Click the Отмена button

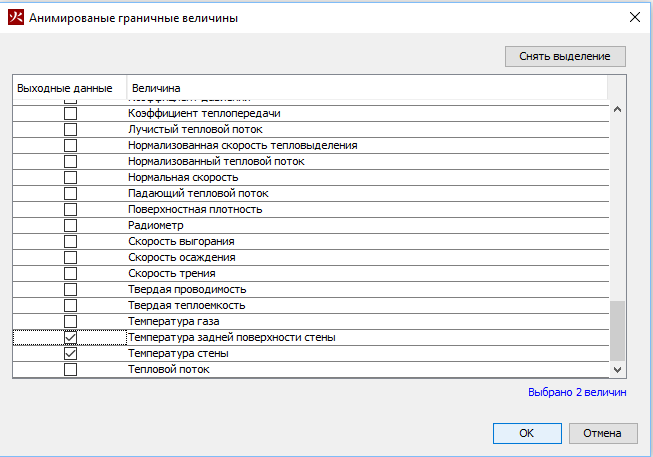click(603, 433)
